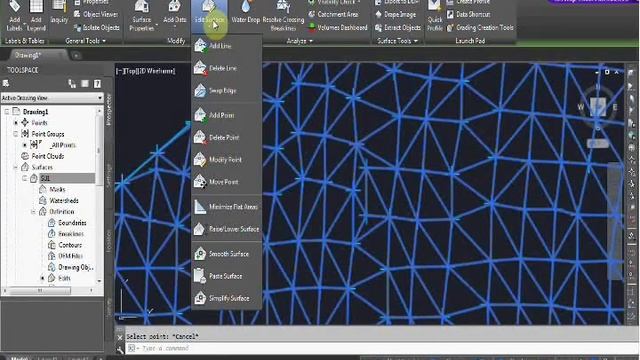
Task: Select Watersheds in the tree
Action: click(x=64, y=200)
